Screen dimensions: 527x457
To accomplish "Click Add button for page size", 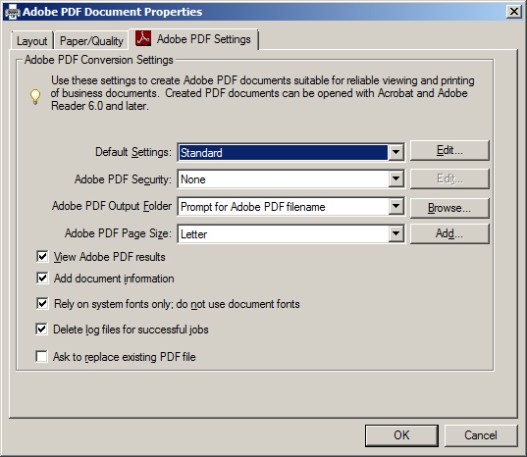I will (449, 233).
